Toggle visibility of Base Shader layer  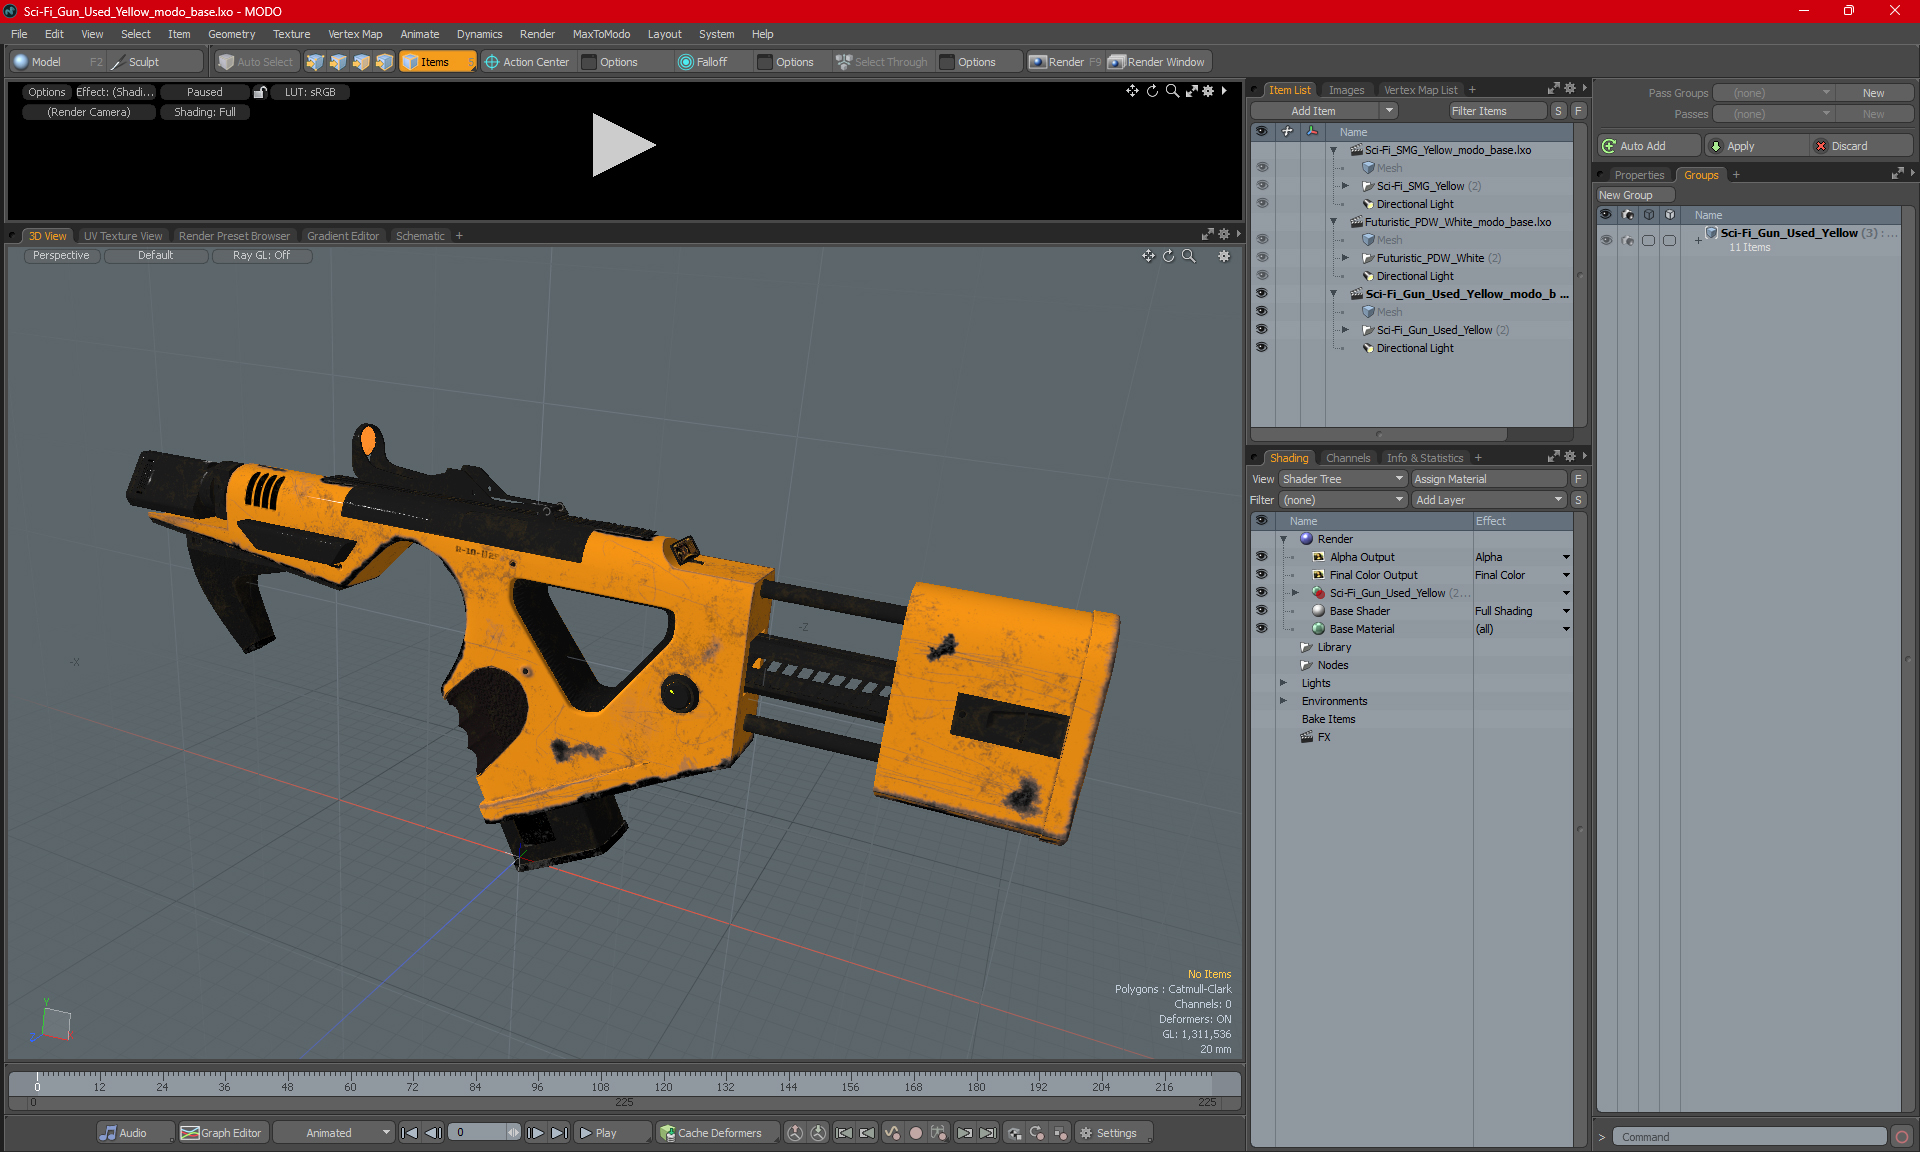click(x=1261, y=611)
